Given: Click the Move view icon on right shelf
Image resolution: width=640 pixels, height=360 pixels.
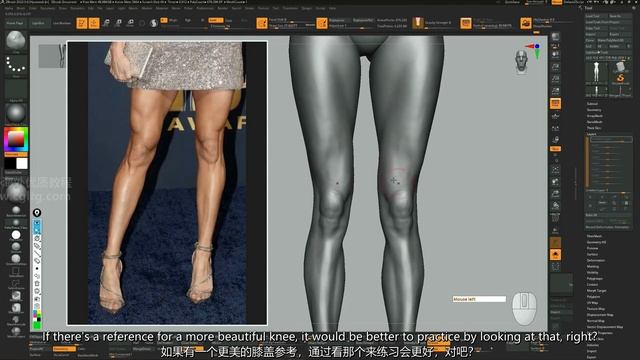Looking at the screenshot, I should pos(556,182).
